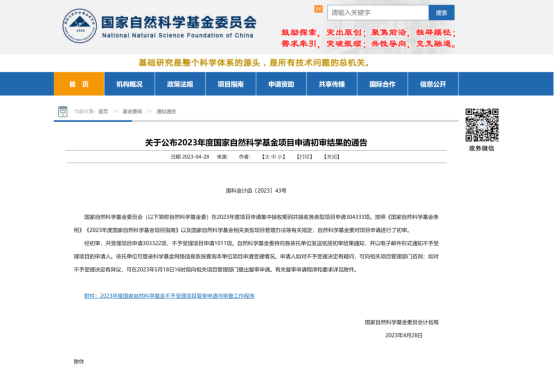Click document number 国科金计函〔2023〕43号

256,191
